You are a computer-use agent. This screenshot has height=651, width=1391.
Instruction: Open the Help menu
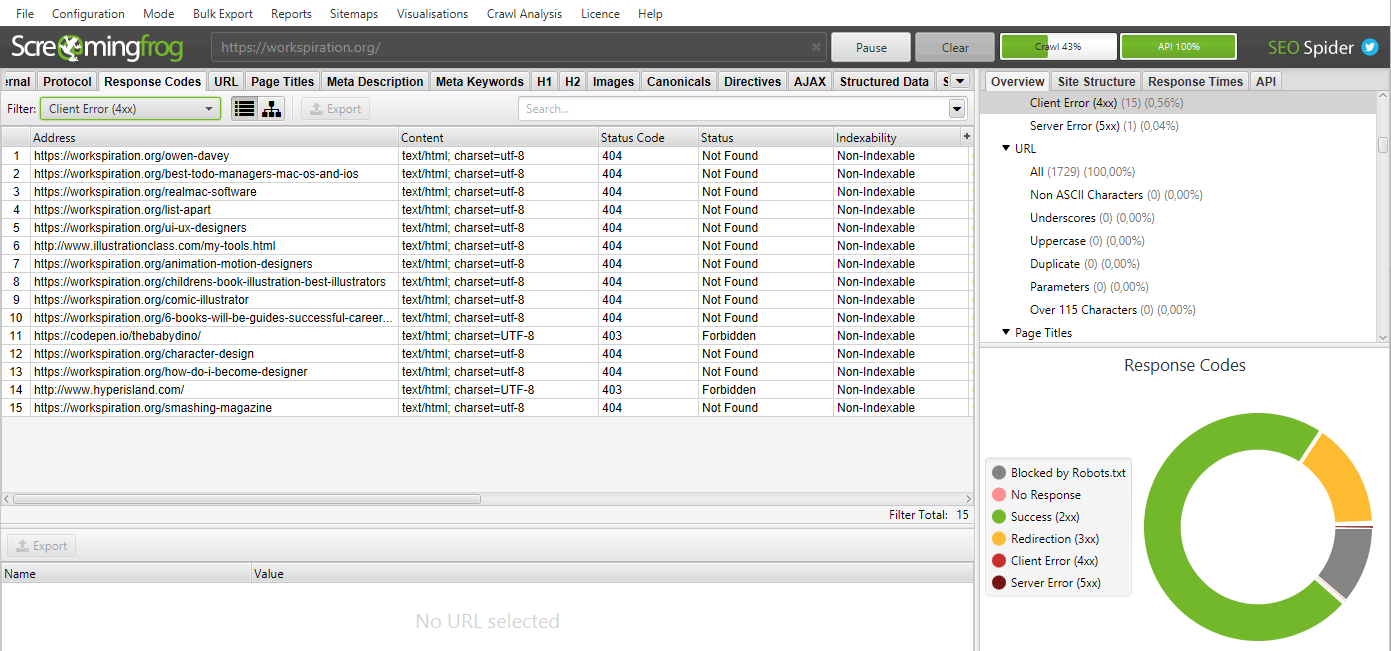650,14
